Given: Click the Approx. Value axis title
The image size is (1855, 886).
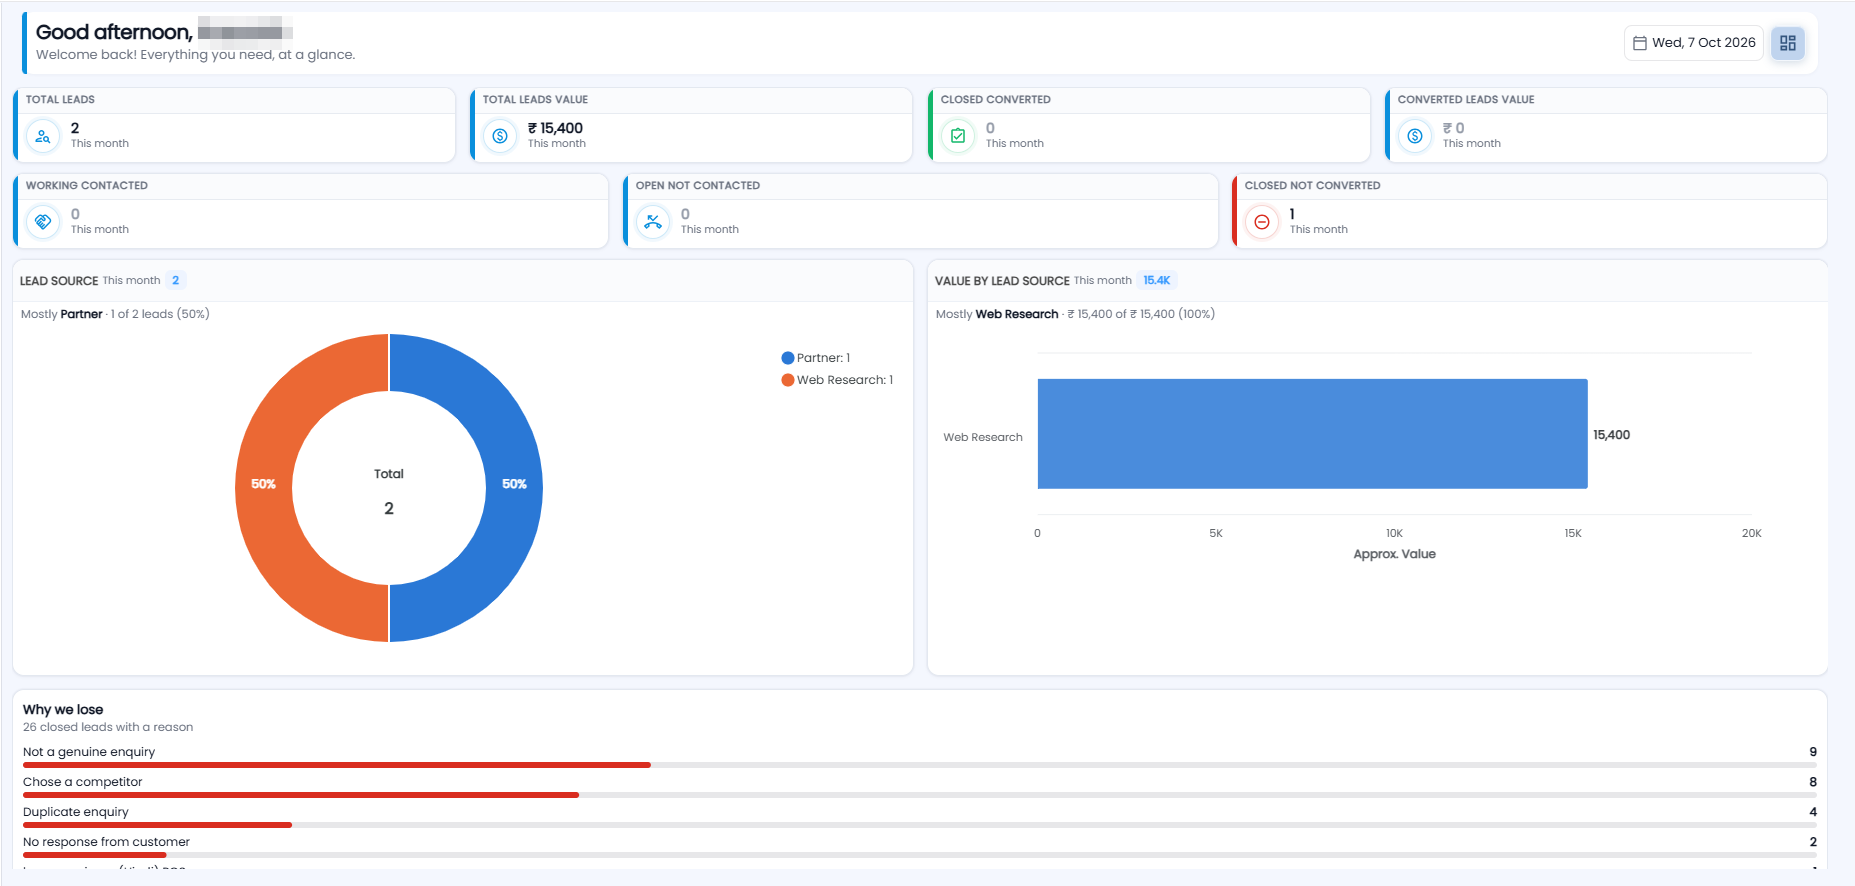Looking at the screenshot, I should [1394, 554].
